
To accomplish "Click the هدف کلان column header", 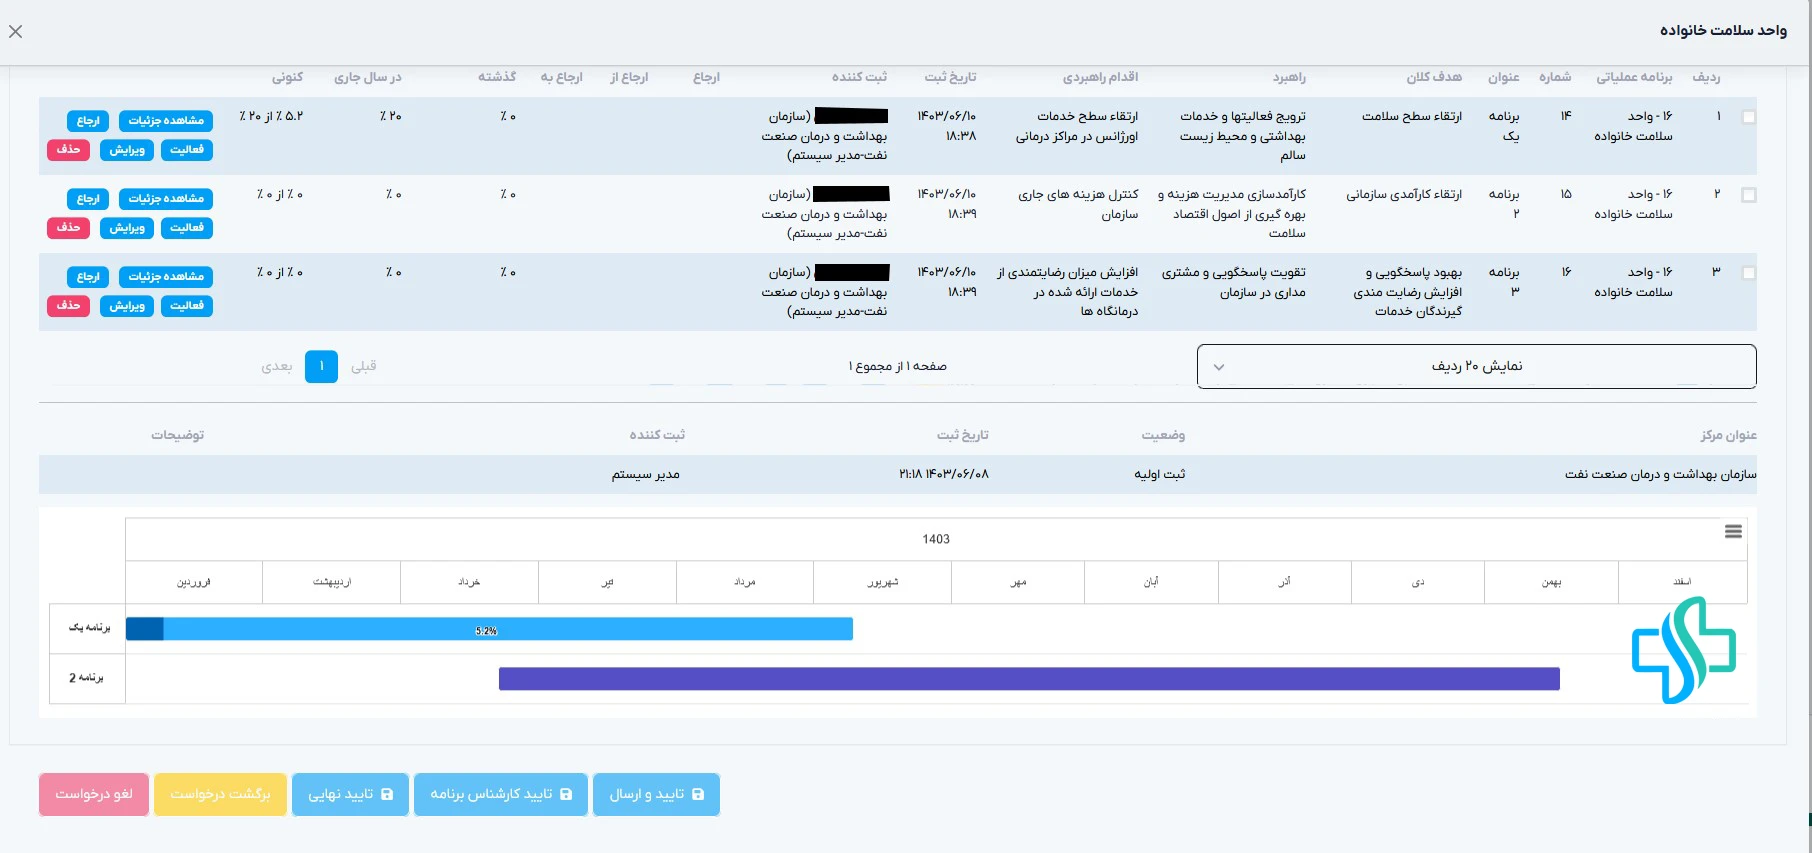I will pos(1434,77).
